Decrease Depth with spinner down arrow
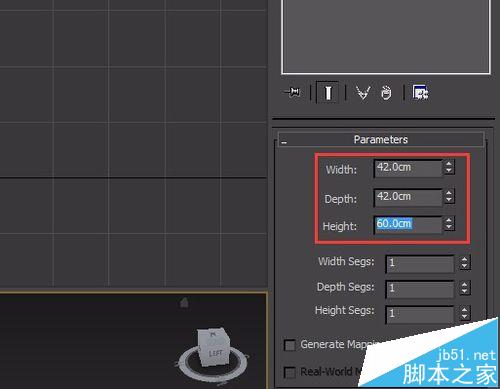500x389 pixels. coord(449,200)
